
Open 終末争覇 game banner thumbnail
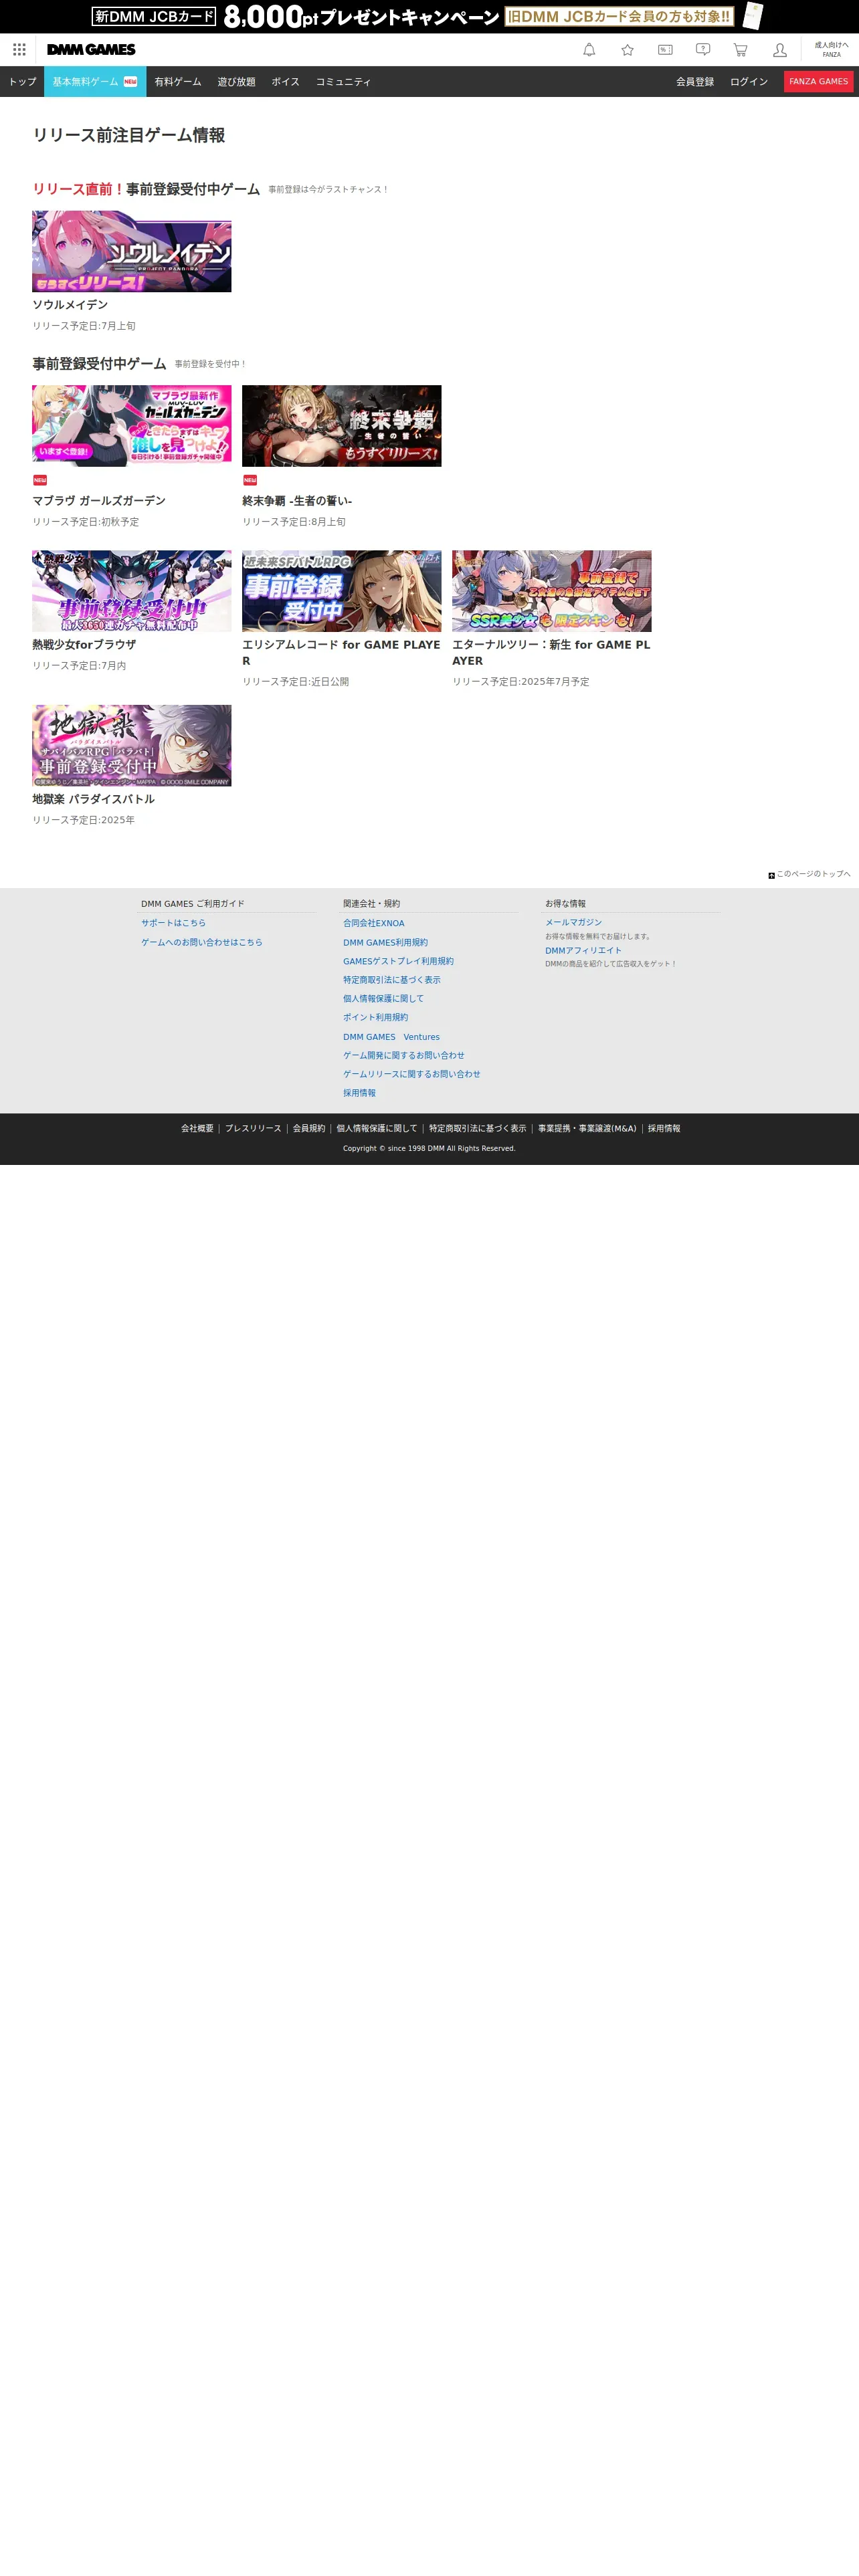pos(341,426)
